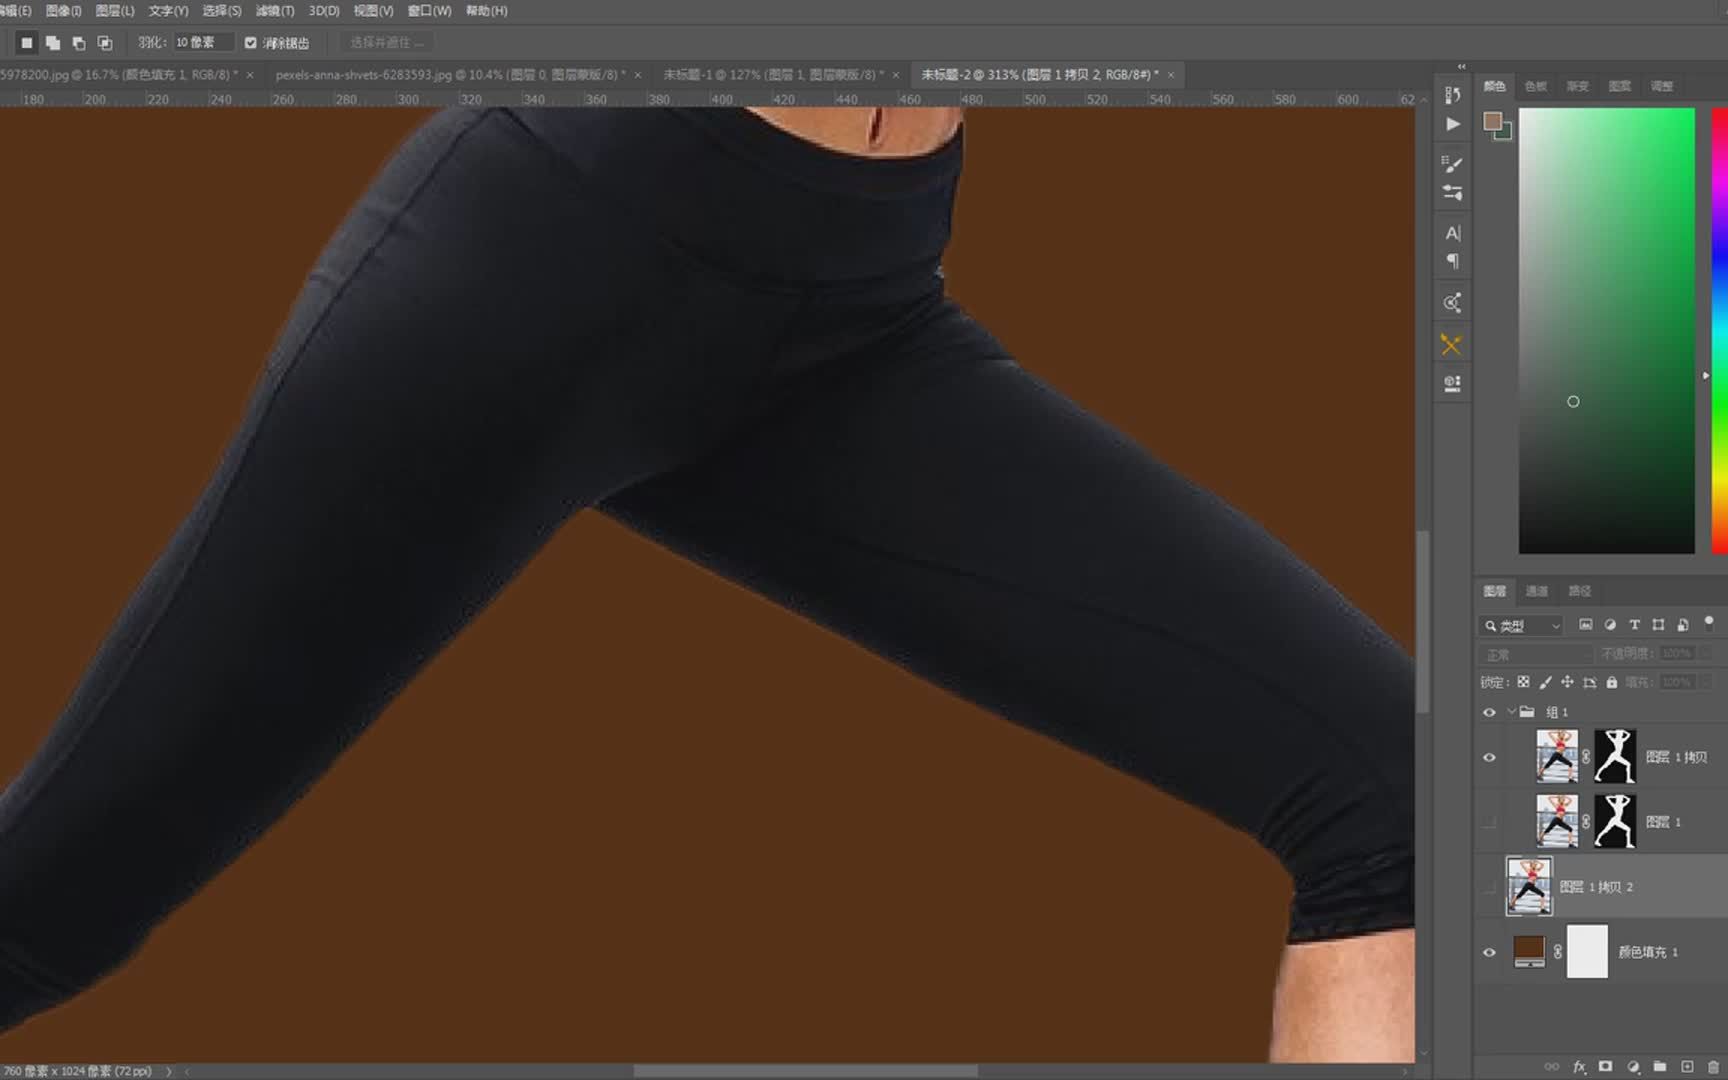Click the background color swatch

tap(1504, 133)
